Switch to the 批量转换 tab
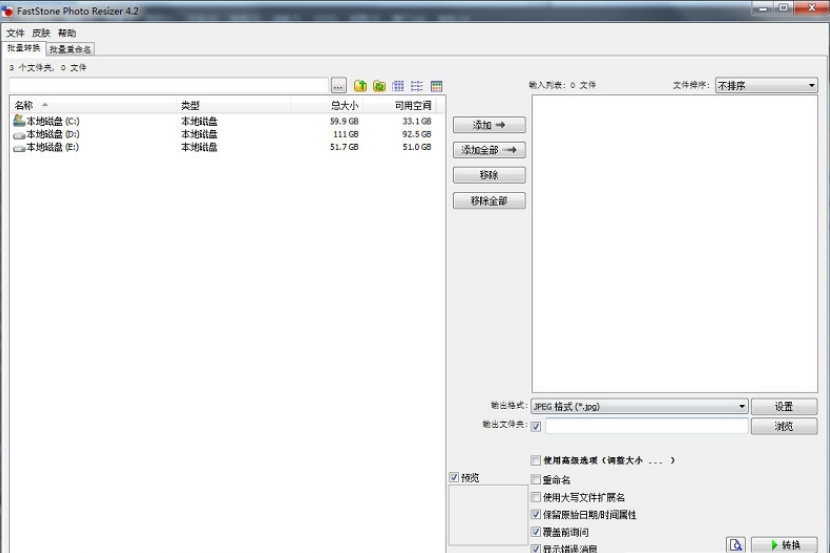The image size is (830, 553). (x=23, y=48)
